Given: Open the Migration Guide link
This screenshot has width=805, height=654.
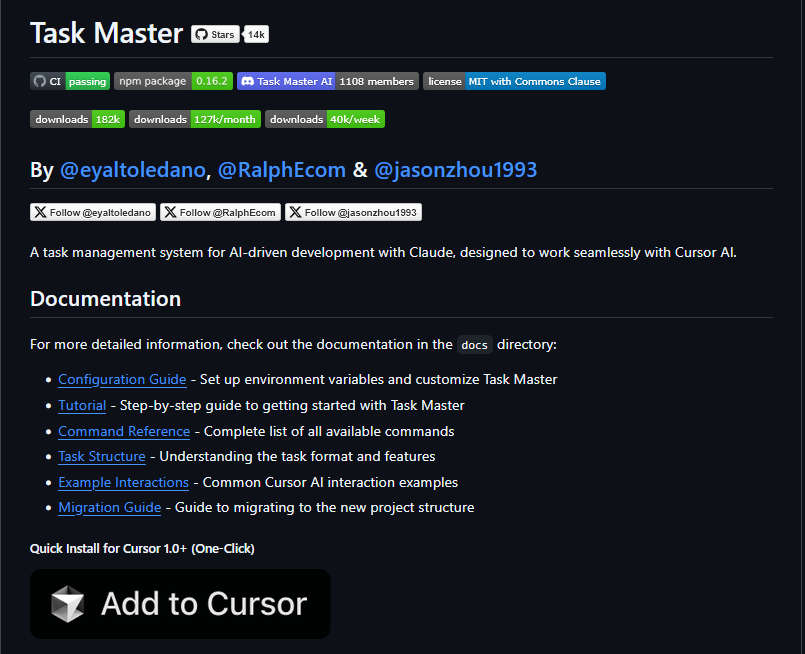Looking at the screenshot, I should coord(109,508).
